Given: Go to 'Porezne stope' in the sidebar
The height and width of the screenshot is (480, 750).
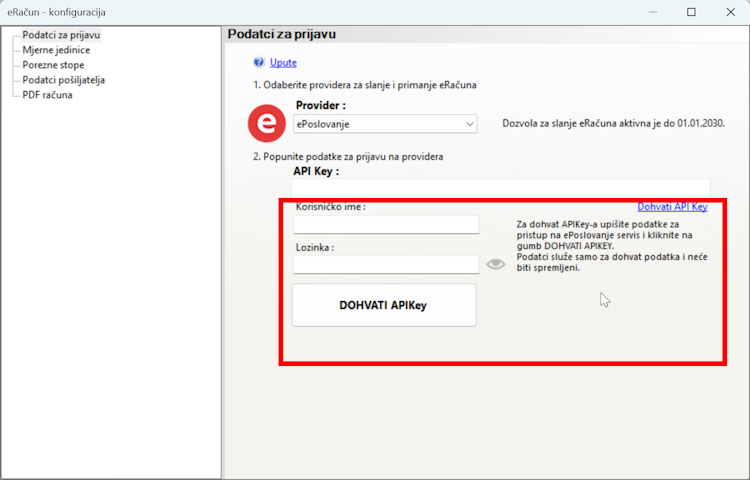Looking at the screenshot, I should point(54,65).
